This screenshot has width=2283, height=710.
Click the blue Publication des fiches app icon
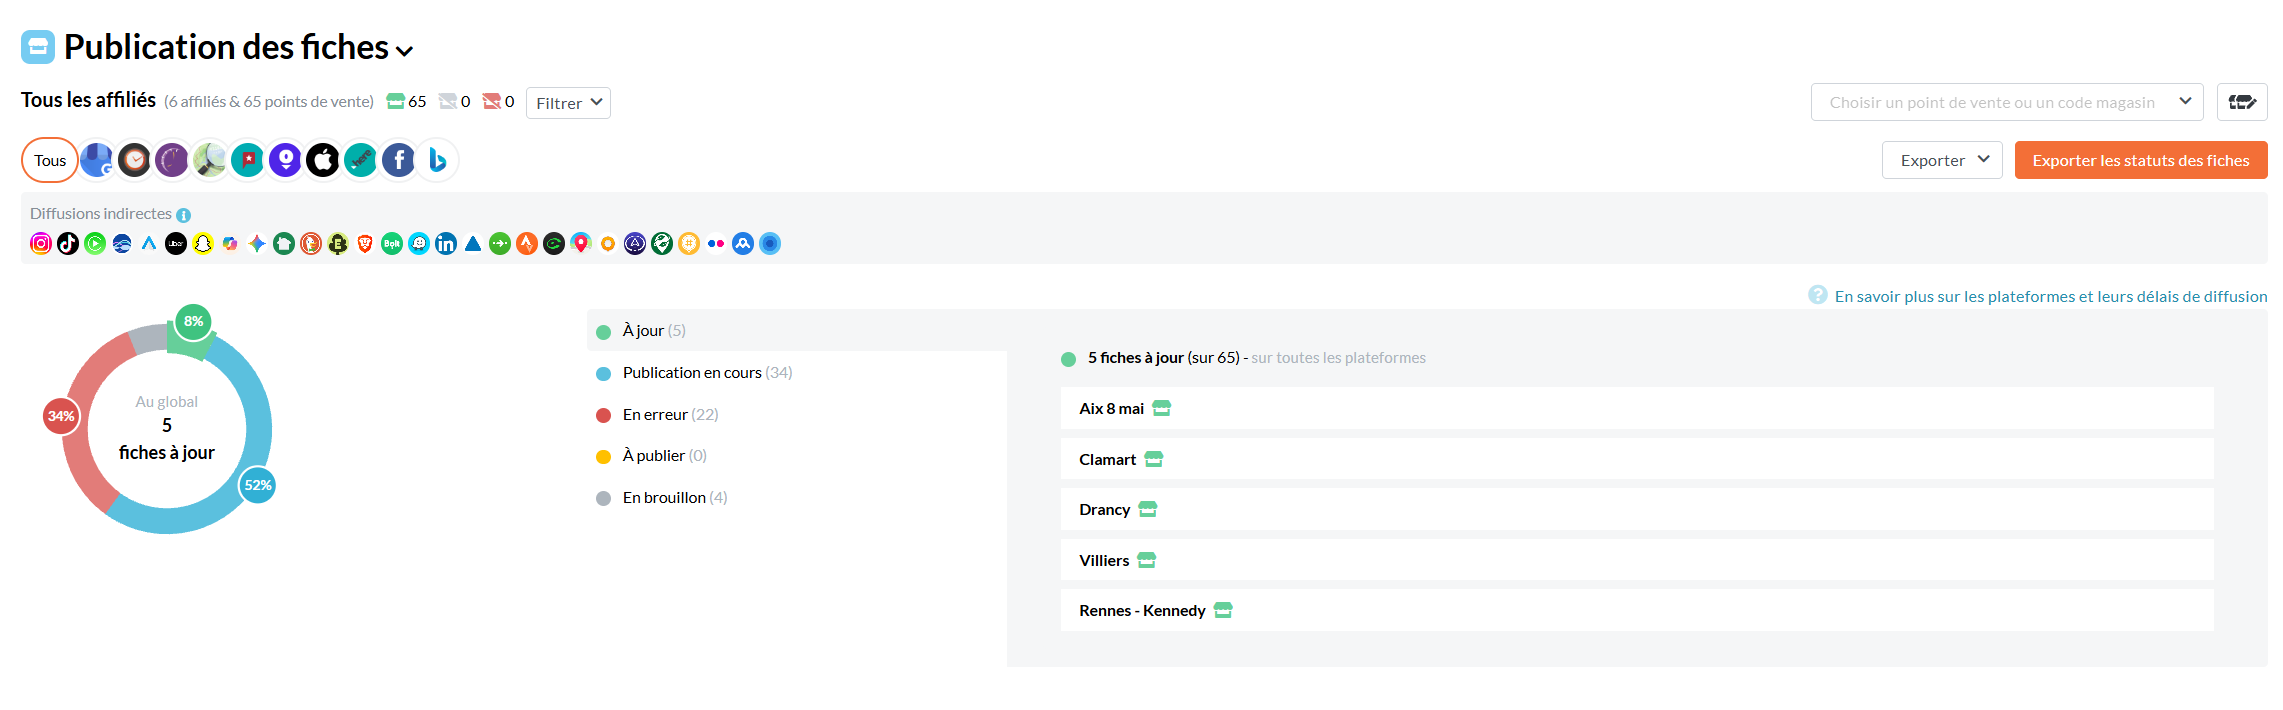(x=38, y=46)
